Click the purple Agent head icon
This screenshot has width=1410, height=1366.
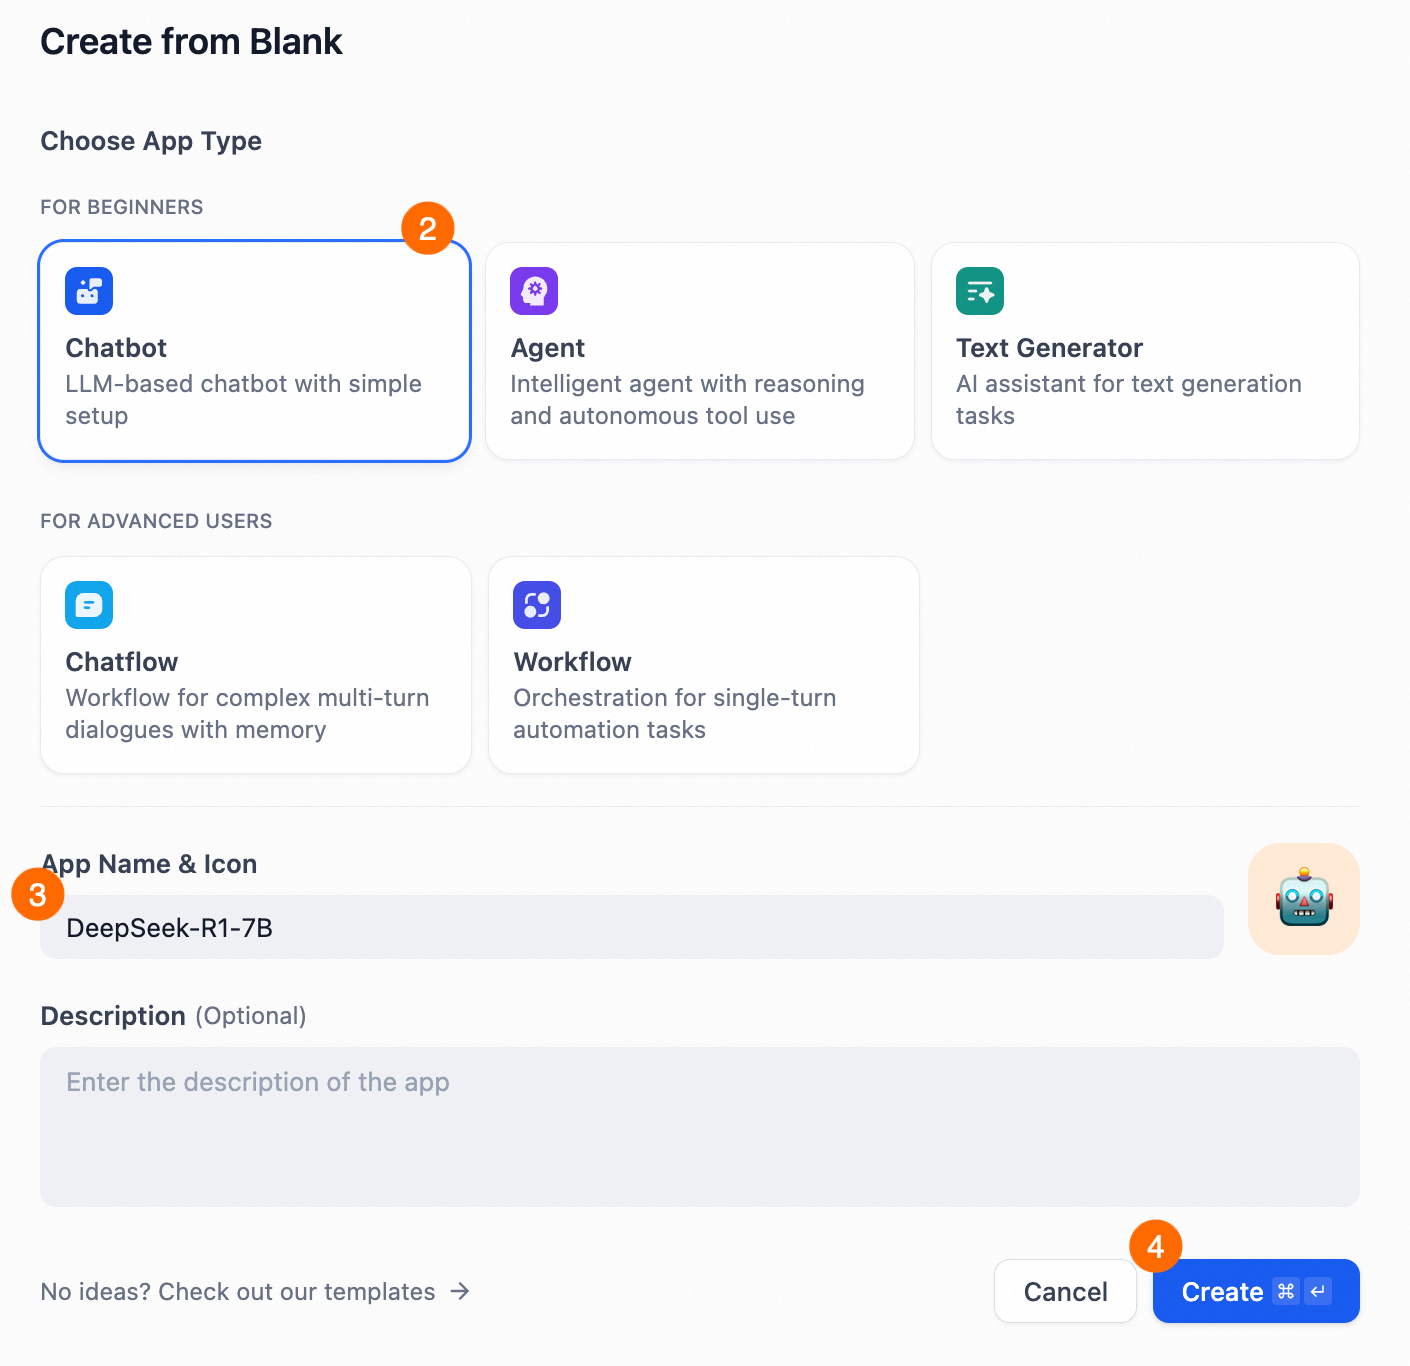coord(534,291)
